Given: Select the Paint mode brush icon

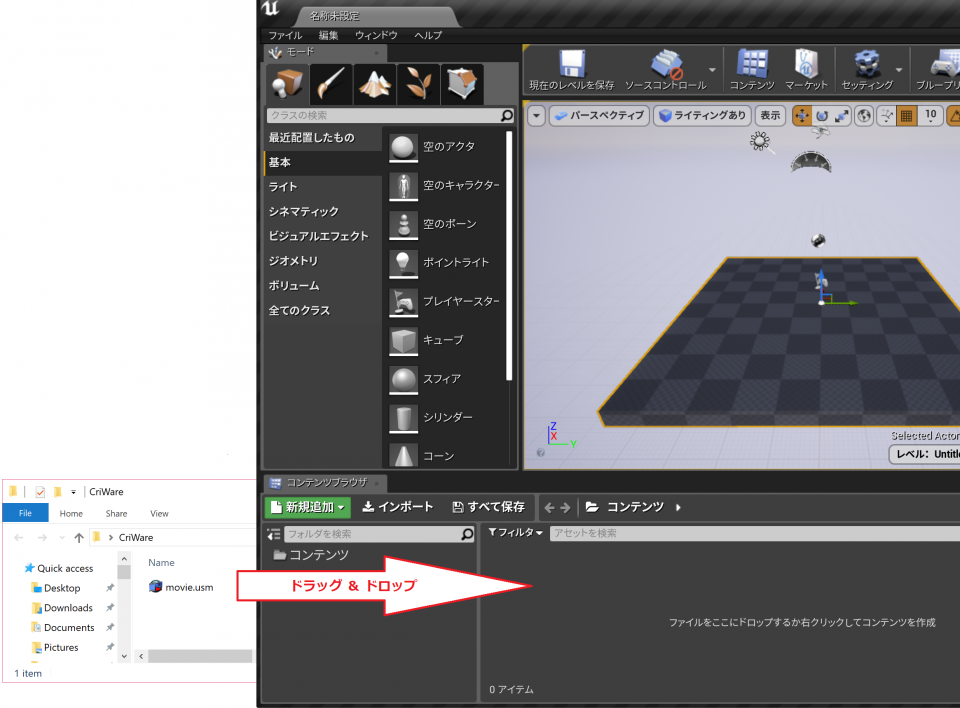Looking at the screenshot, I should [x=331, y=83].
